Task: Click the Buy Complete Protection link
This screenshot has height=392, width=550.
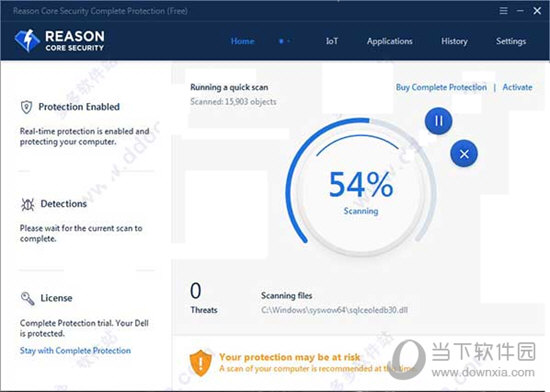Action: 441,87
